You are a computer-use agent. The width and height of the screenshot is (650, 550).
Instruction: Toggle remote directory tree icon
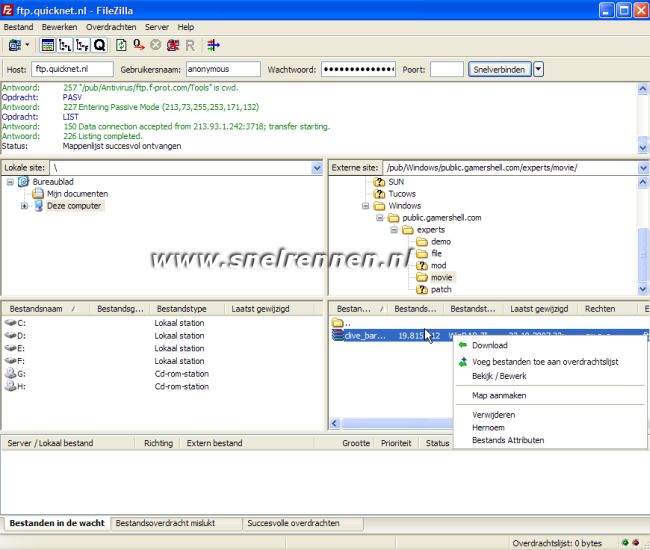(82, 45)
